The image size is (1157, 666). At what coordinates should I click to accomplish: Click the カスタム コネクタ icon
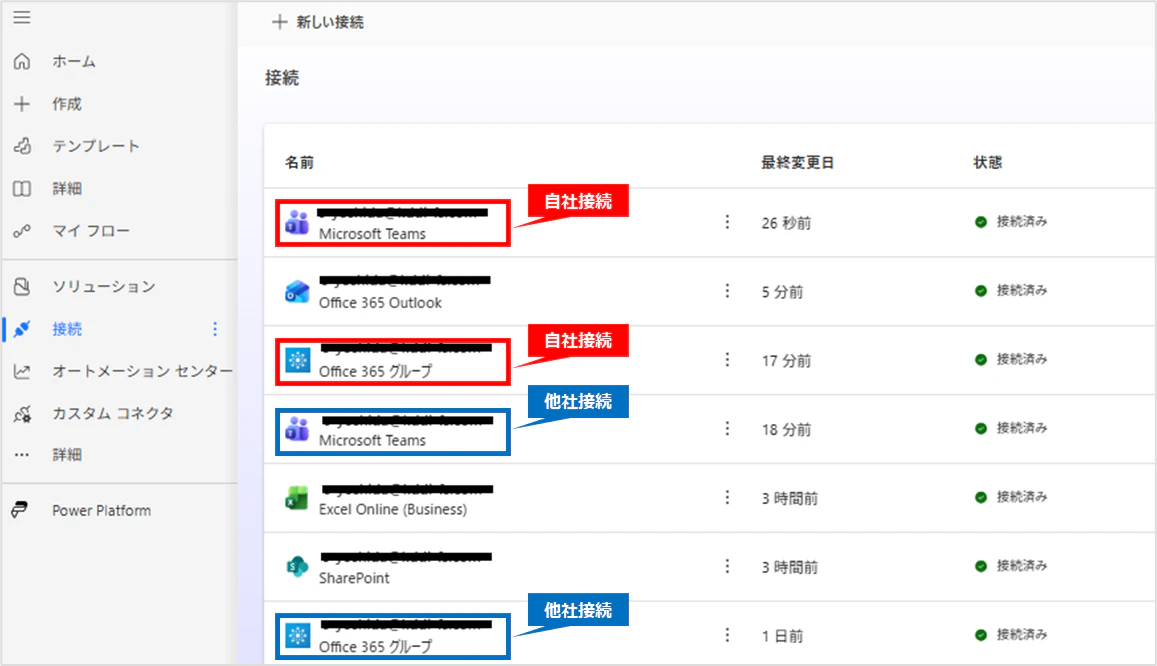tap(22, 414)
